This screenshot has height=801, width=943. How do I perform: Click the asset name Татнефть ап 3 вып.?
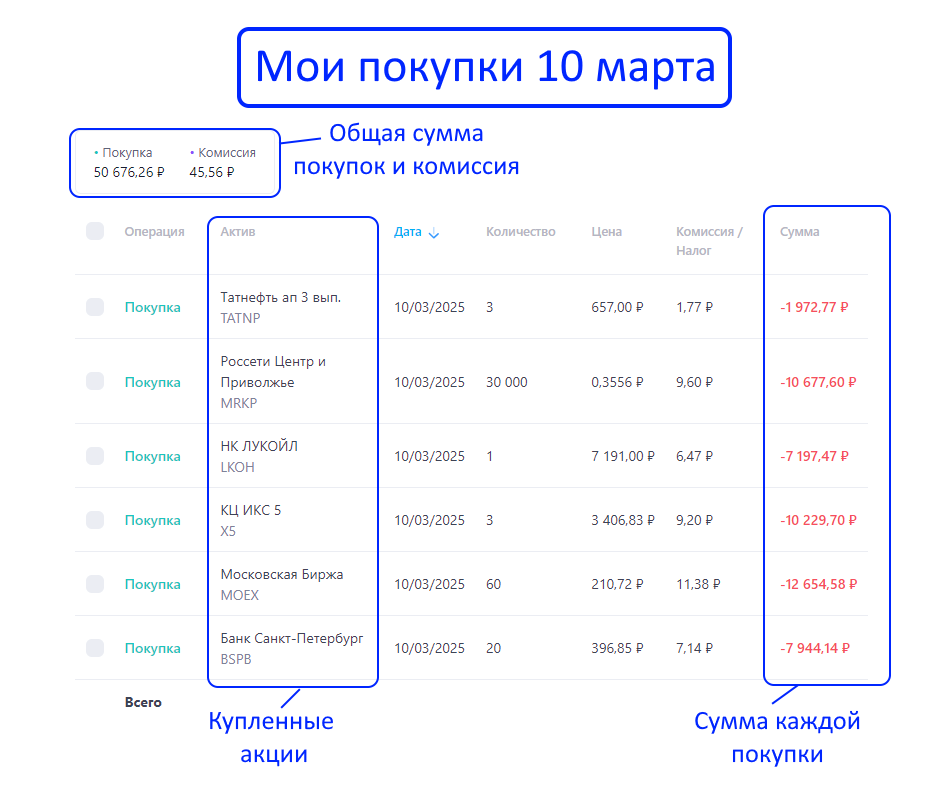point(281,297)
